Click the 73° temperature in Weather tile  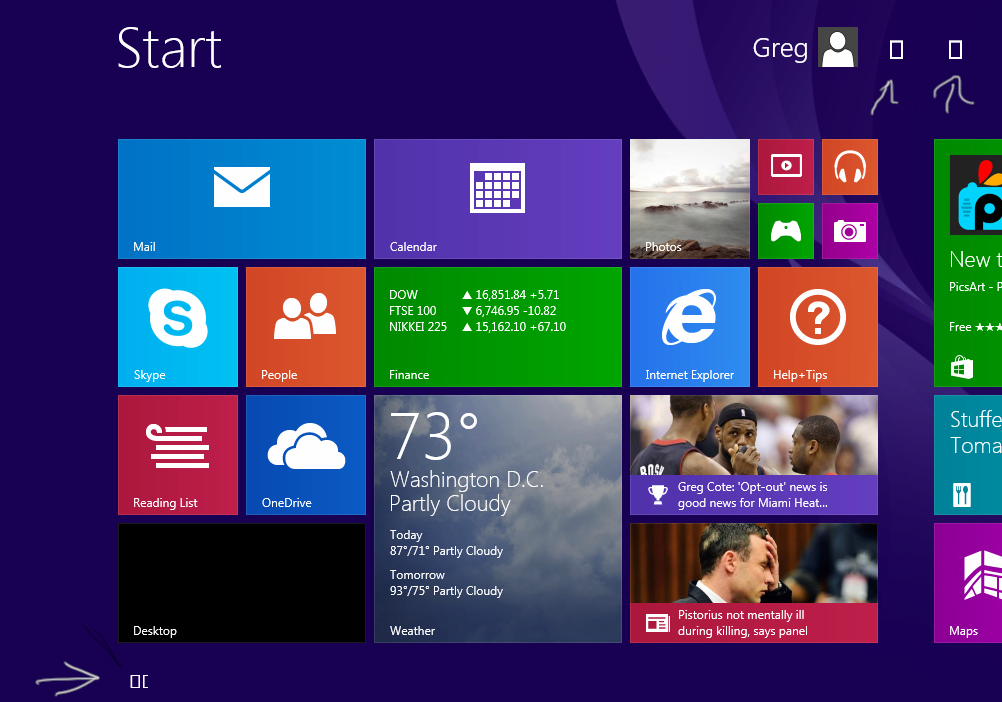[x=434, y=436]
